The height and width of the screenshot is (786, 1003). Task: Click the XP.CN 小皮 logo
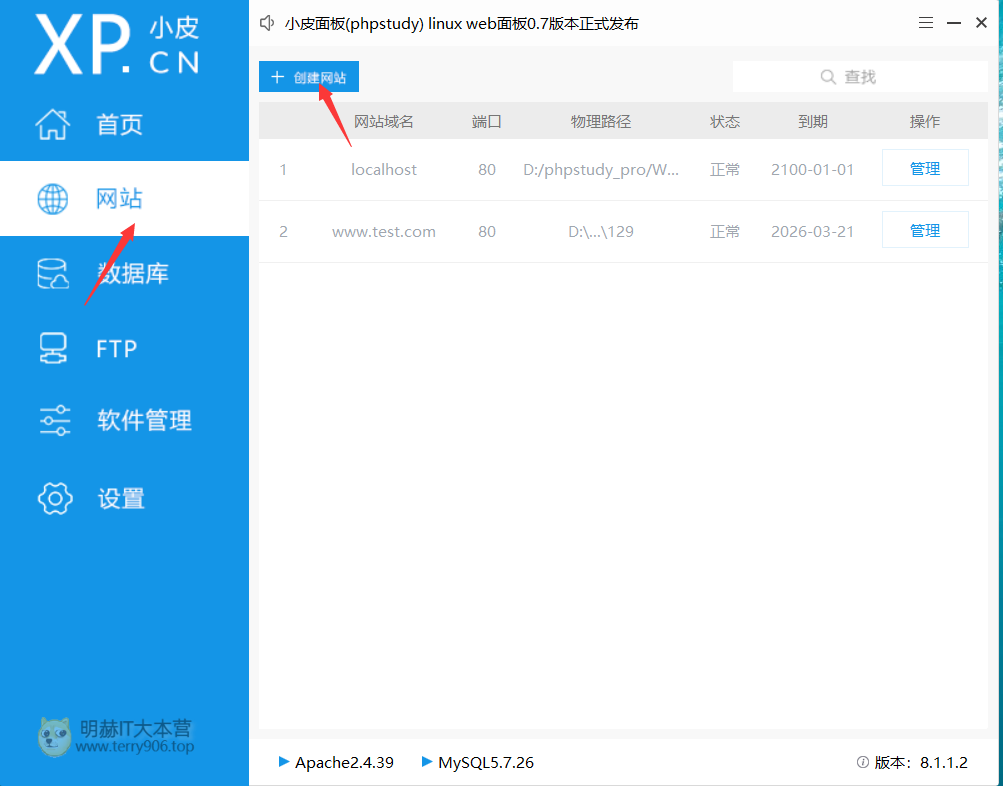[x=116, y=45]
